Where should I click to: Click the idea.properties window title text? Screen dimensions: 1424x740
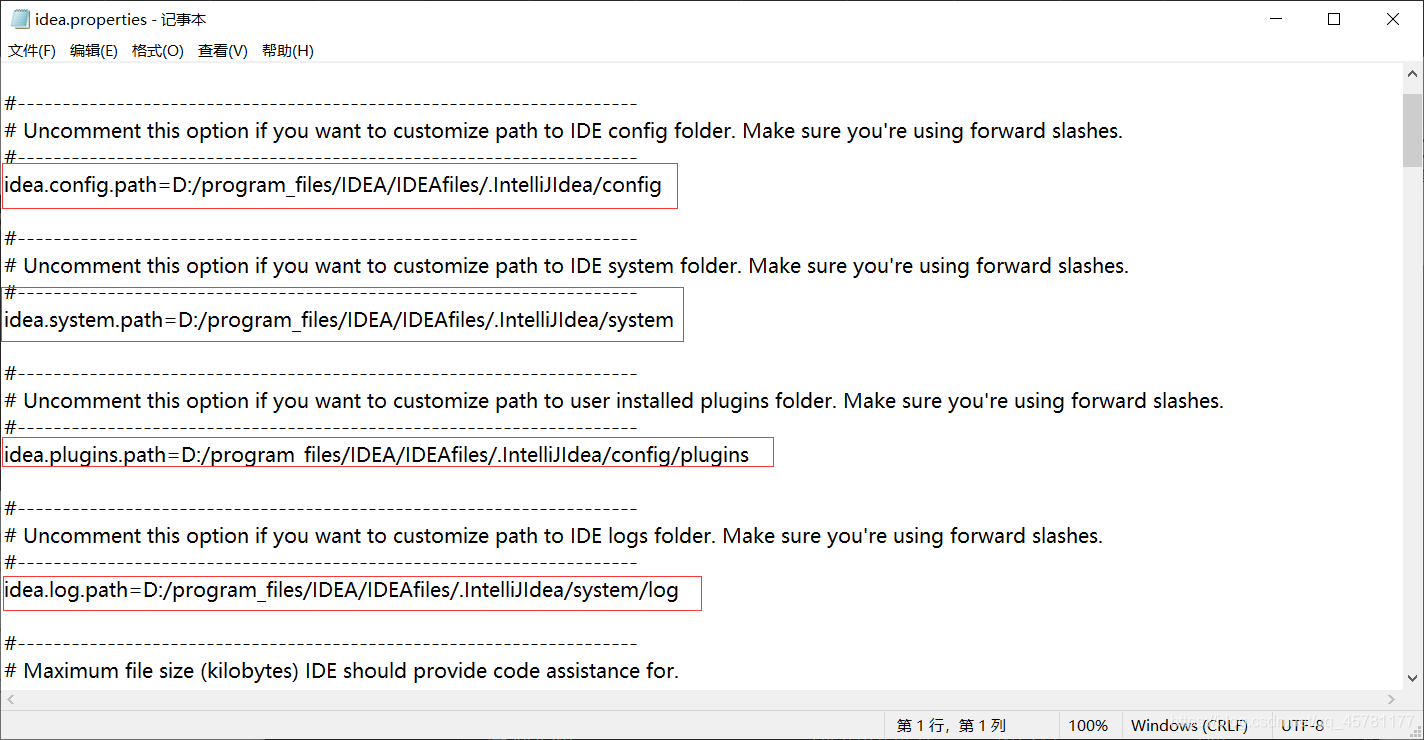coord(121,19)
